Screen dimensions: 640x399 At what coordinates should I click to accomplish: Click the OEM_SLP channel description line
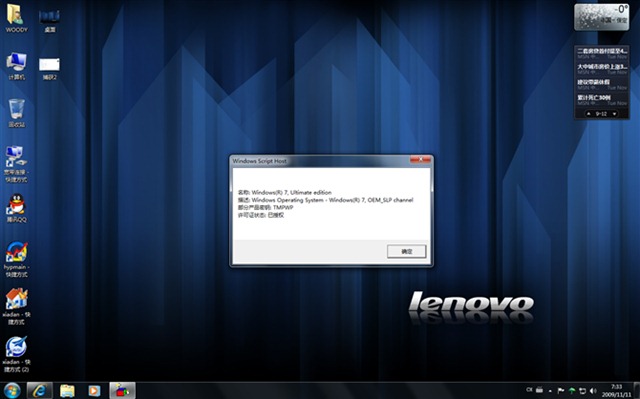(x=325, y=200)
